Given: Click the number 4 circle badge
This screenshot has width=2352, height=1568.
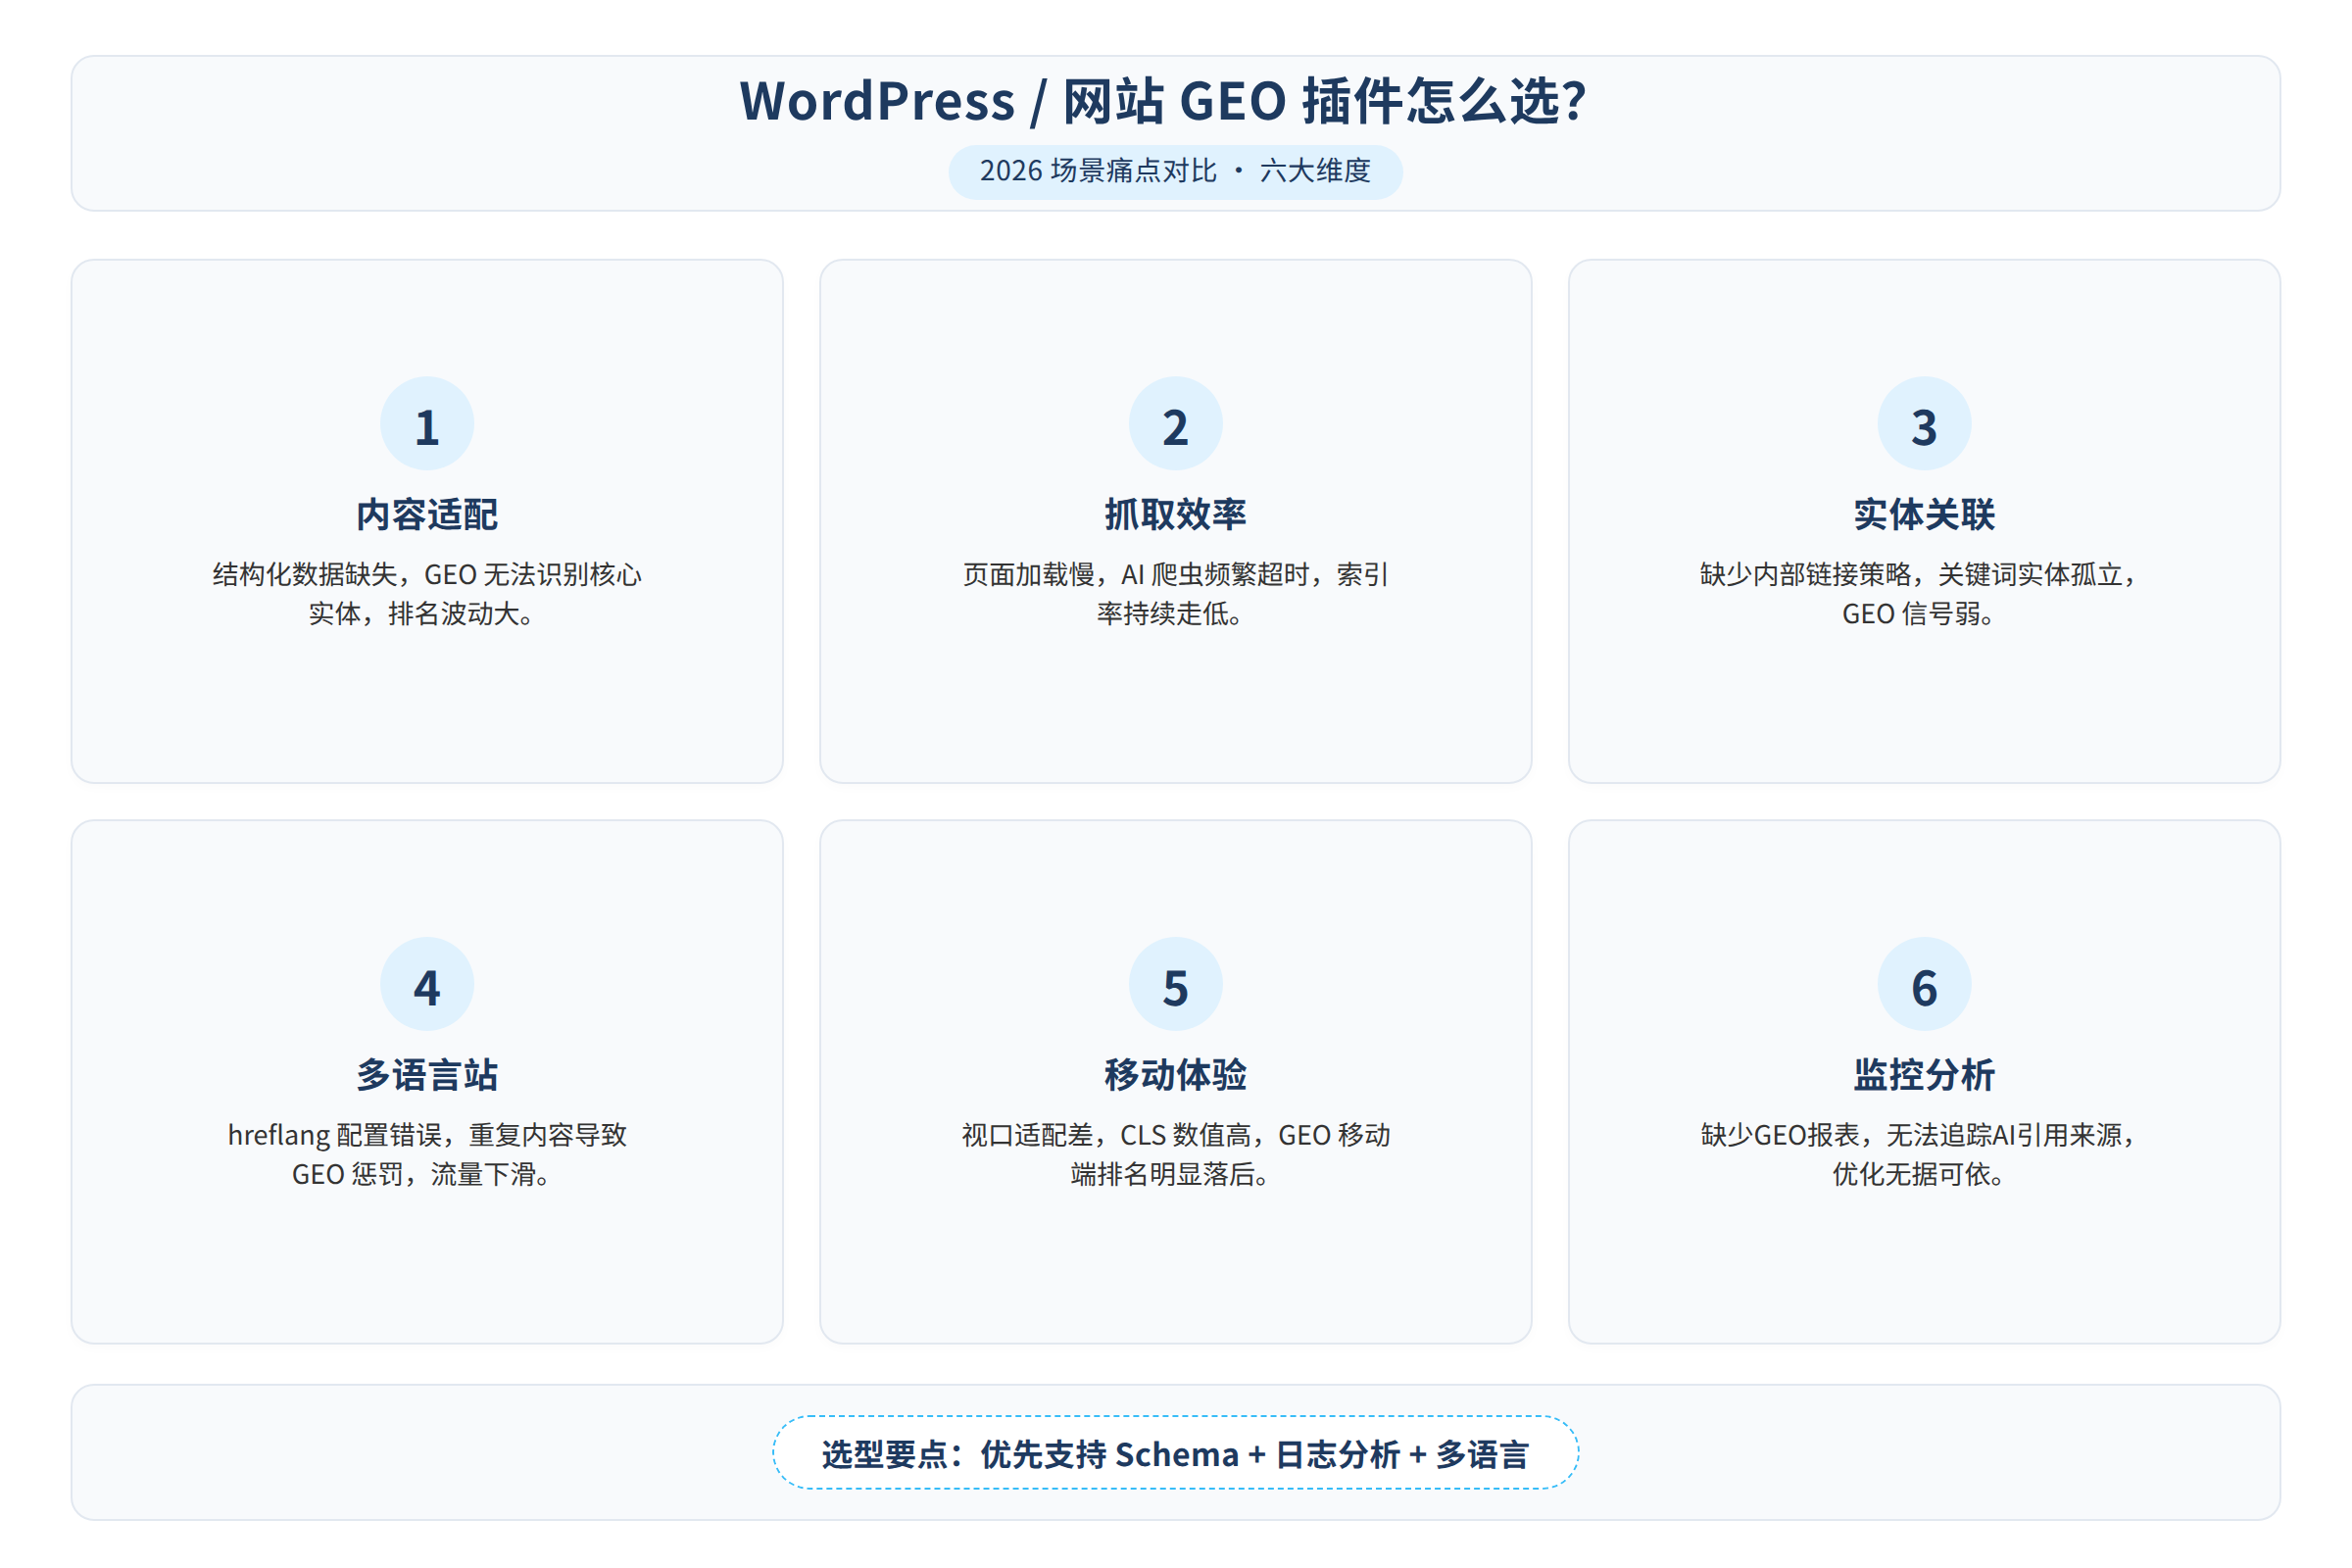Looking at the screenshot, I should 427,984.
